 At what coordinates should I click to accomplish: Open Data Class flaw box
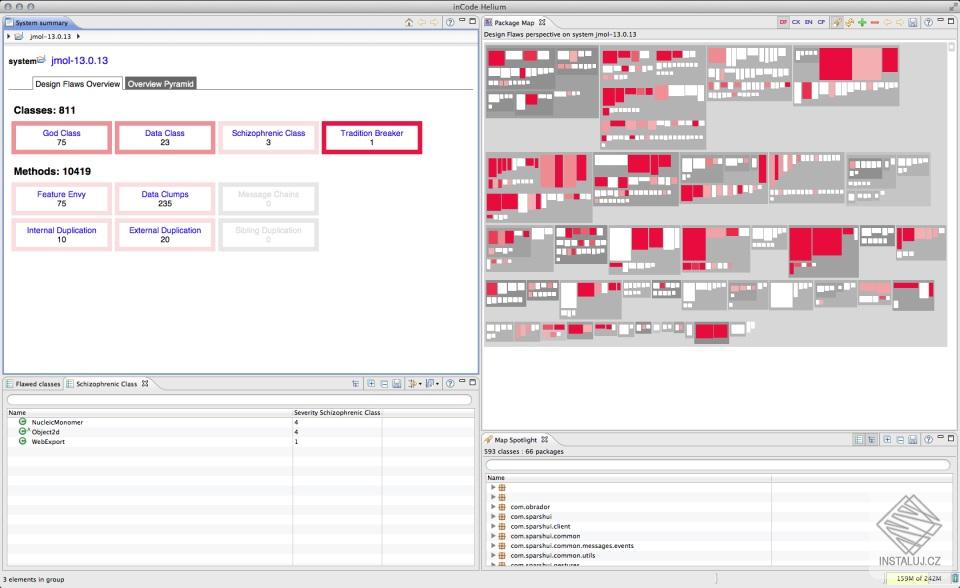[x=165, y=137]
